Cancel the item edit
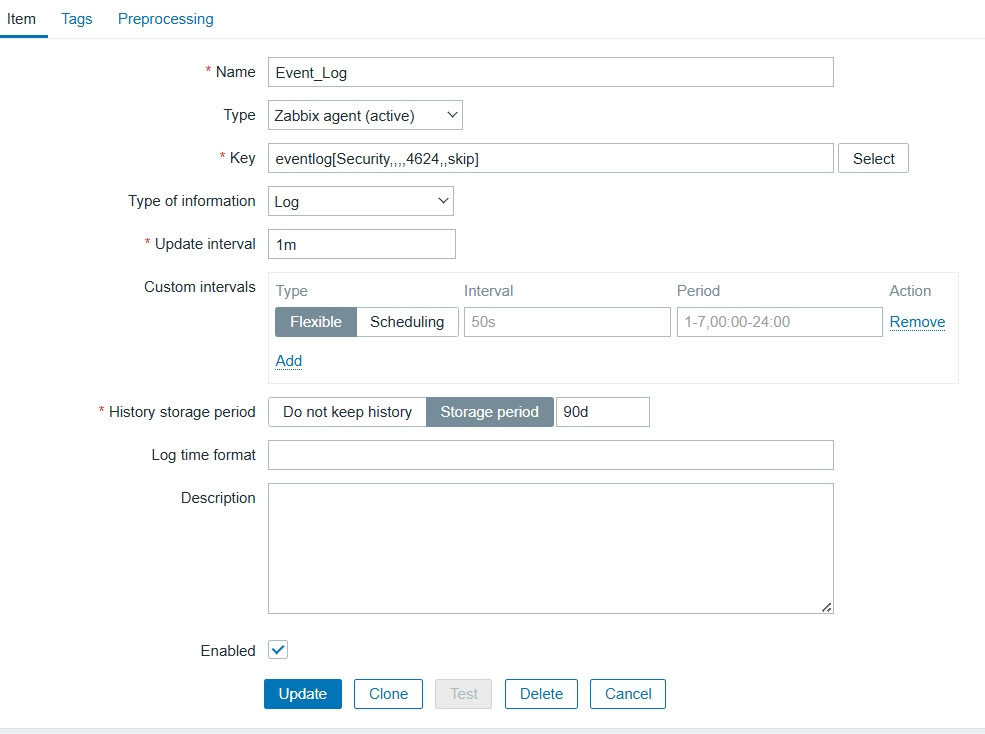Viewport: 985px width, 734px height. [x=628, y=694]
